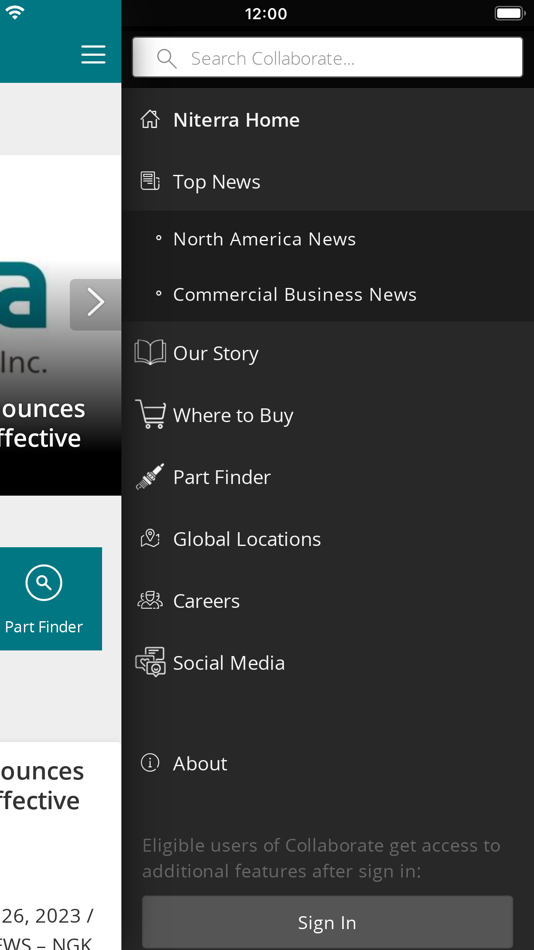Click the battery indicator in status bar
Viewport: 534px width, 950px height.
coord(509,13)
